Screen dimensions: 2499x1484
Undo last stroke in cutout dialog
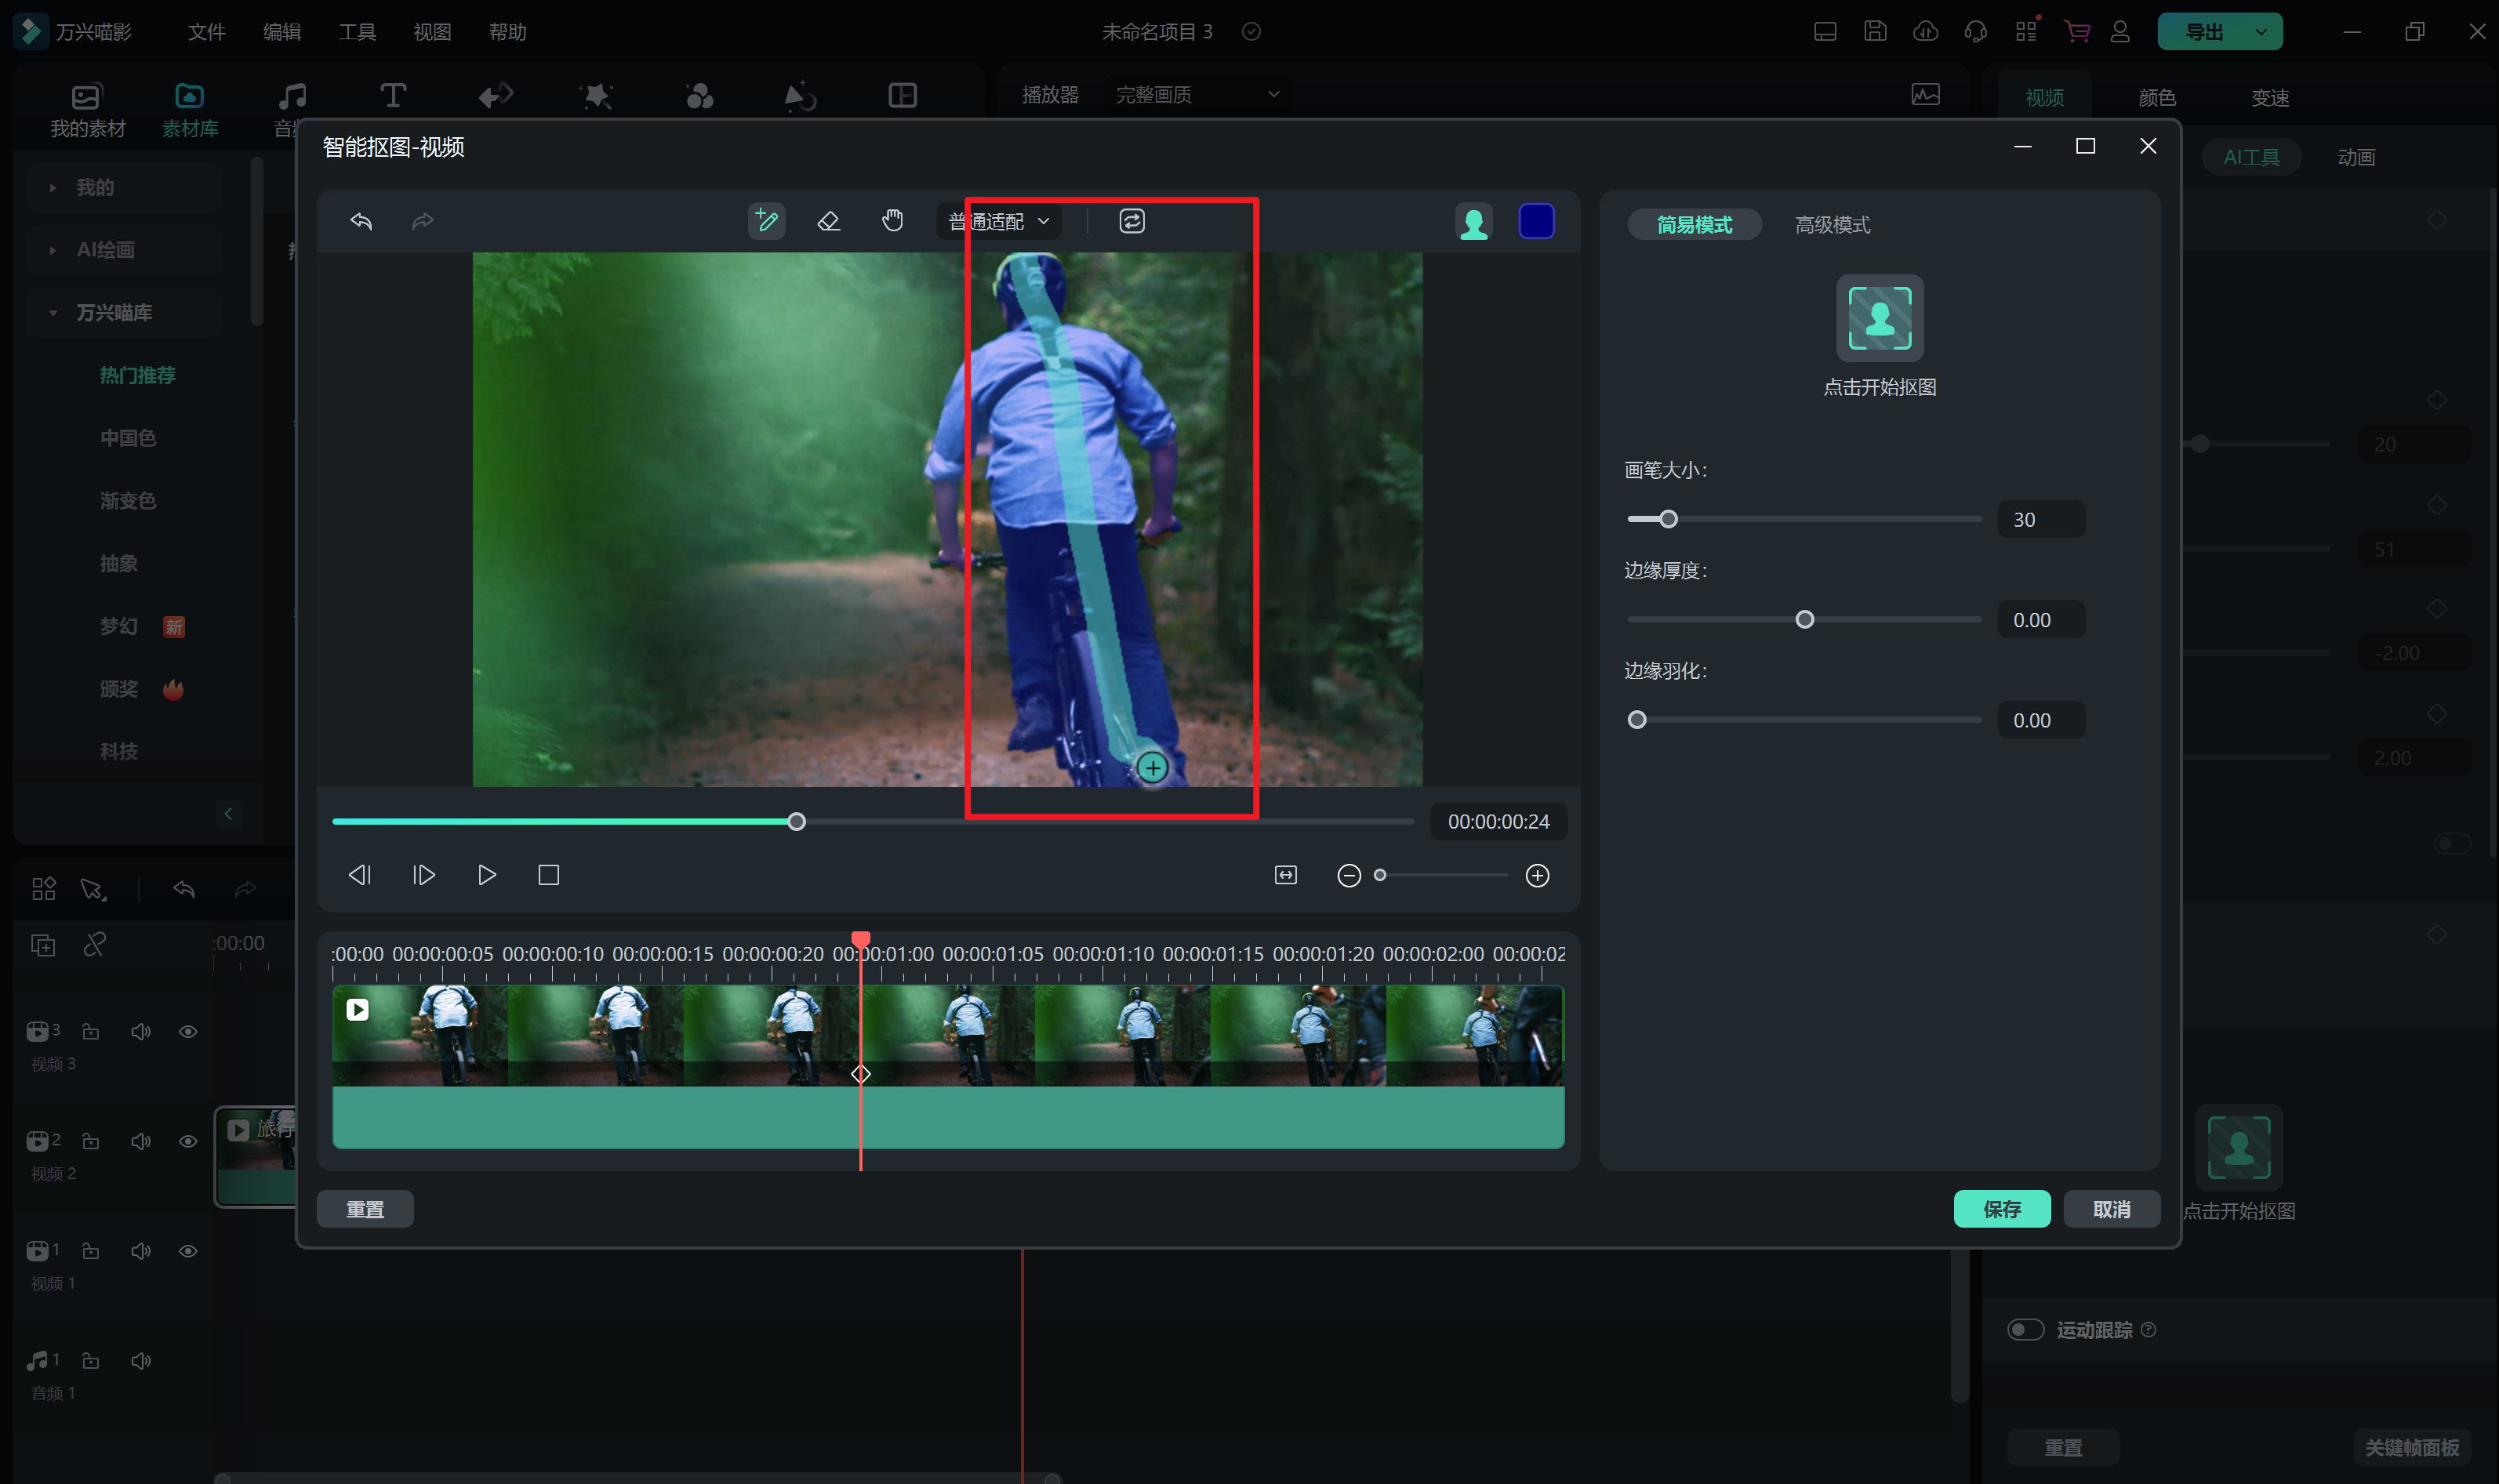click(x=361, y=221)
